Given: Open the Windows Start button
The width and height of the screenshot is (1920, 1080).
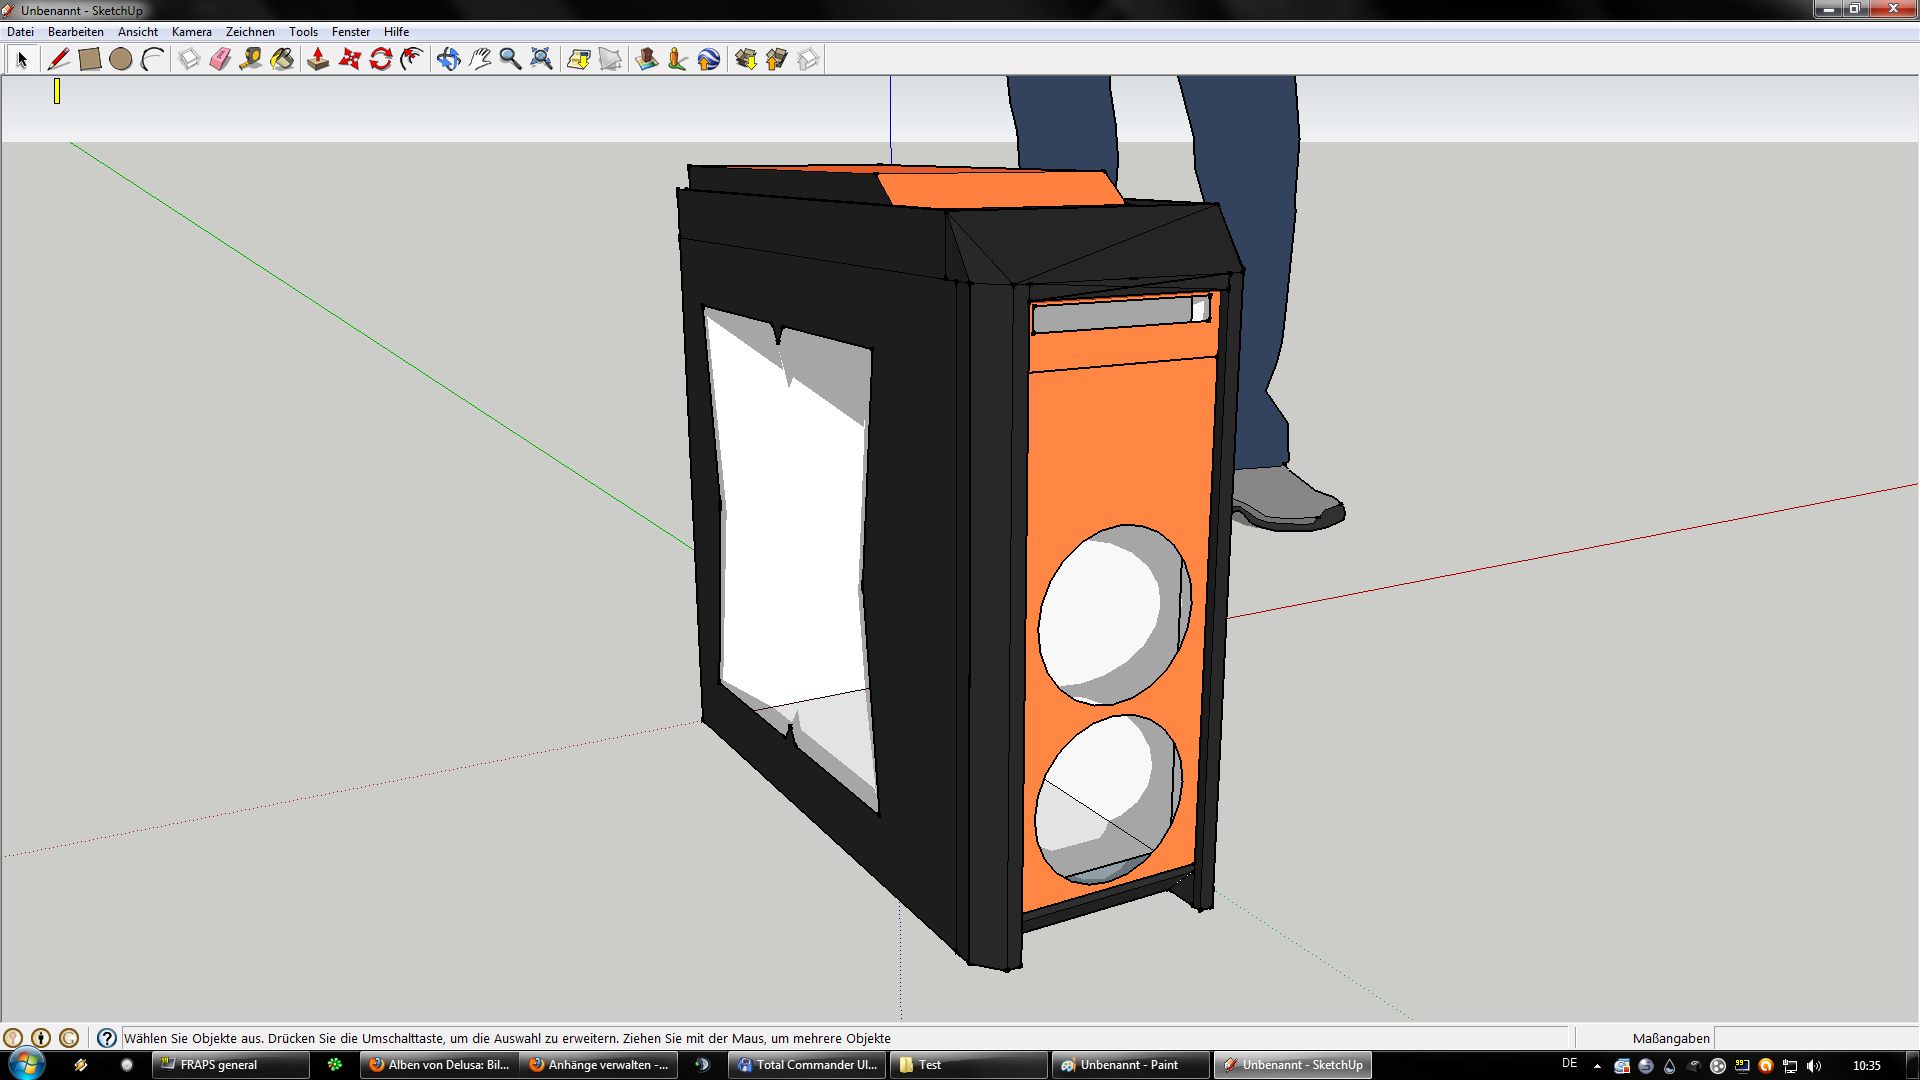Looking at the screenshot, I should click(x=27, y=1064).
